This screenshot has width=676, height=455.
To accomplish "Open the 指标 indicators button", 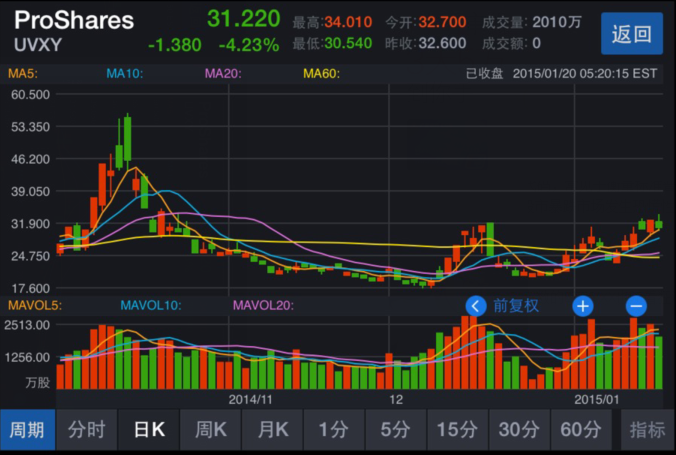I will [x=648, y=430].
